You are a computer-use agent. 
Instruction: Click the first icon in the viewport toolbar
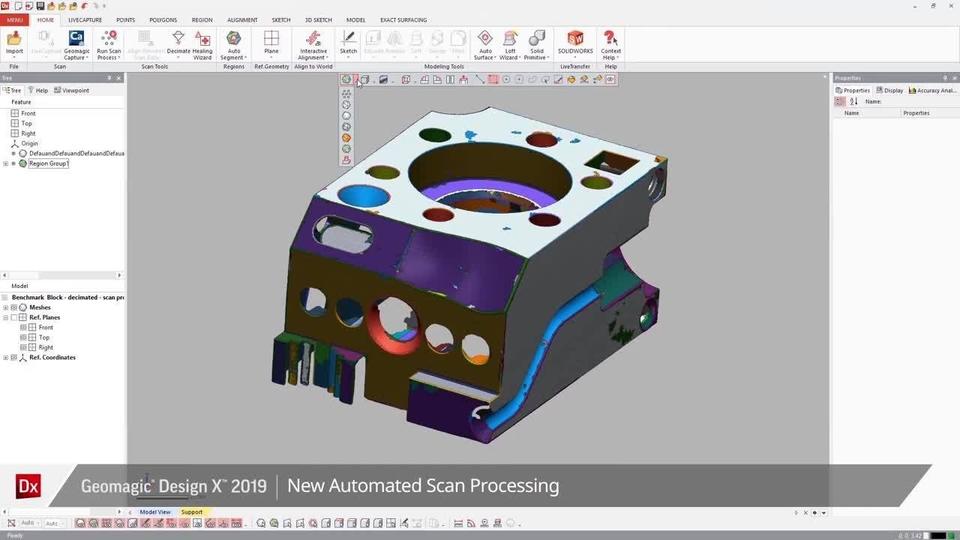[x=346, y=79]
